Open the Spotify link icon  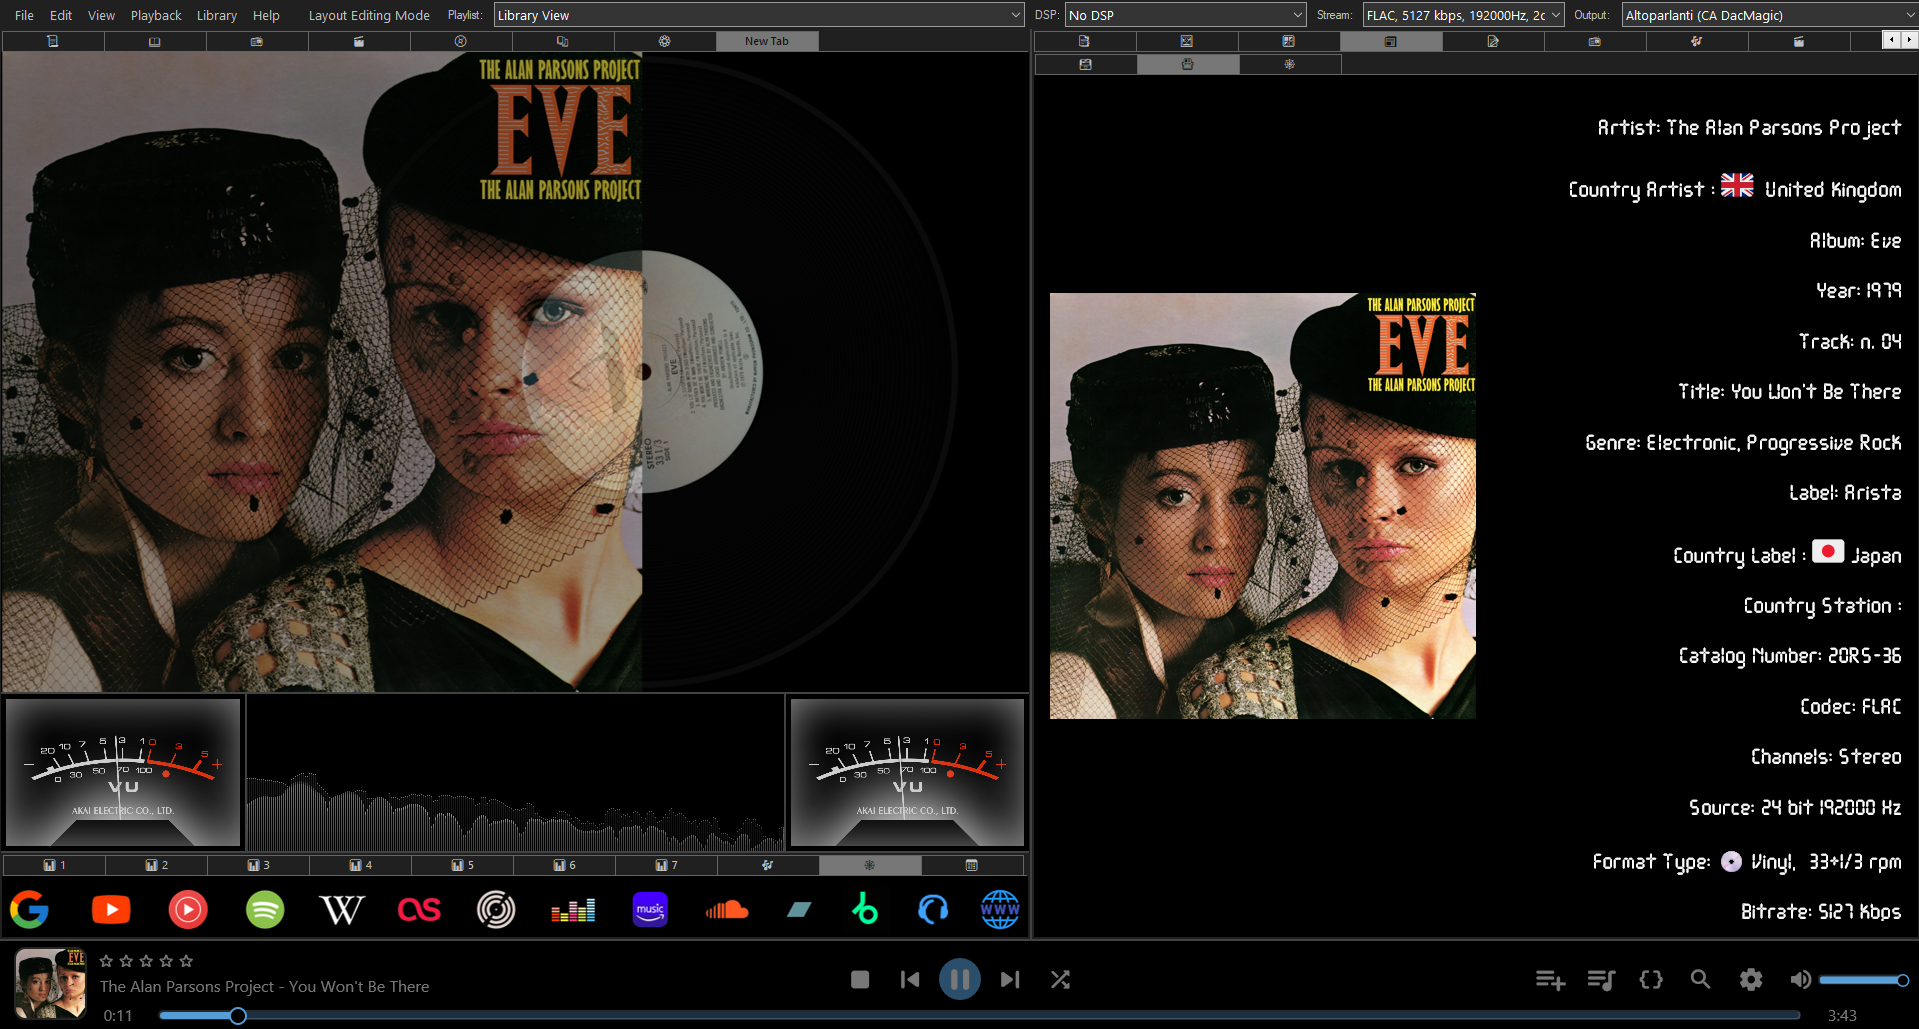click(265, 909)
